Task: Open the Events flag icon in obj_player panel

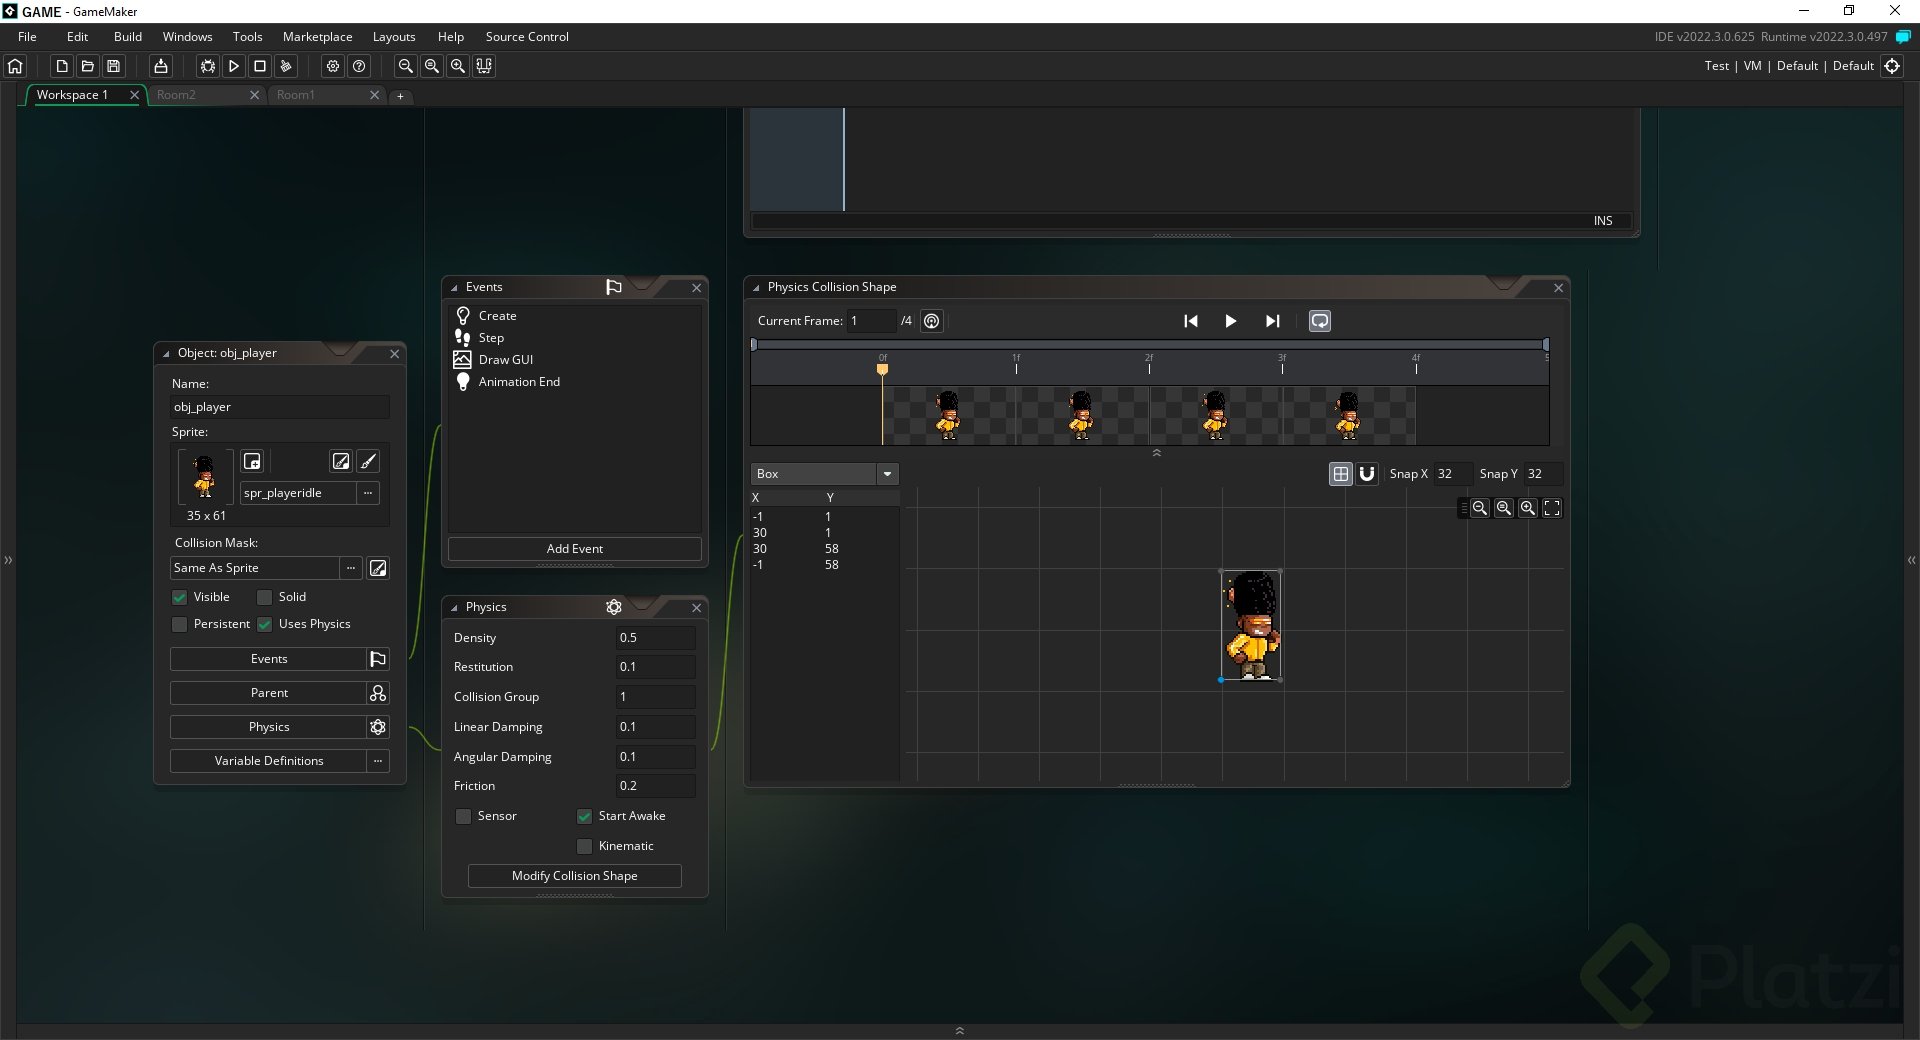Action: [x=377, y=659]
